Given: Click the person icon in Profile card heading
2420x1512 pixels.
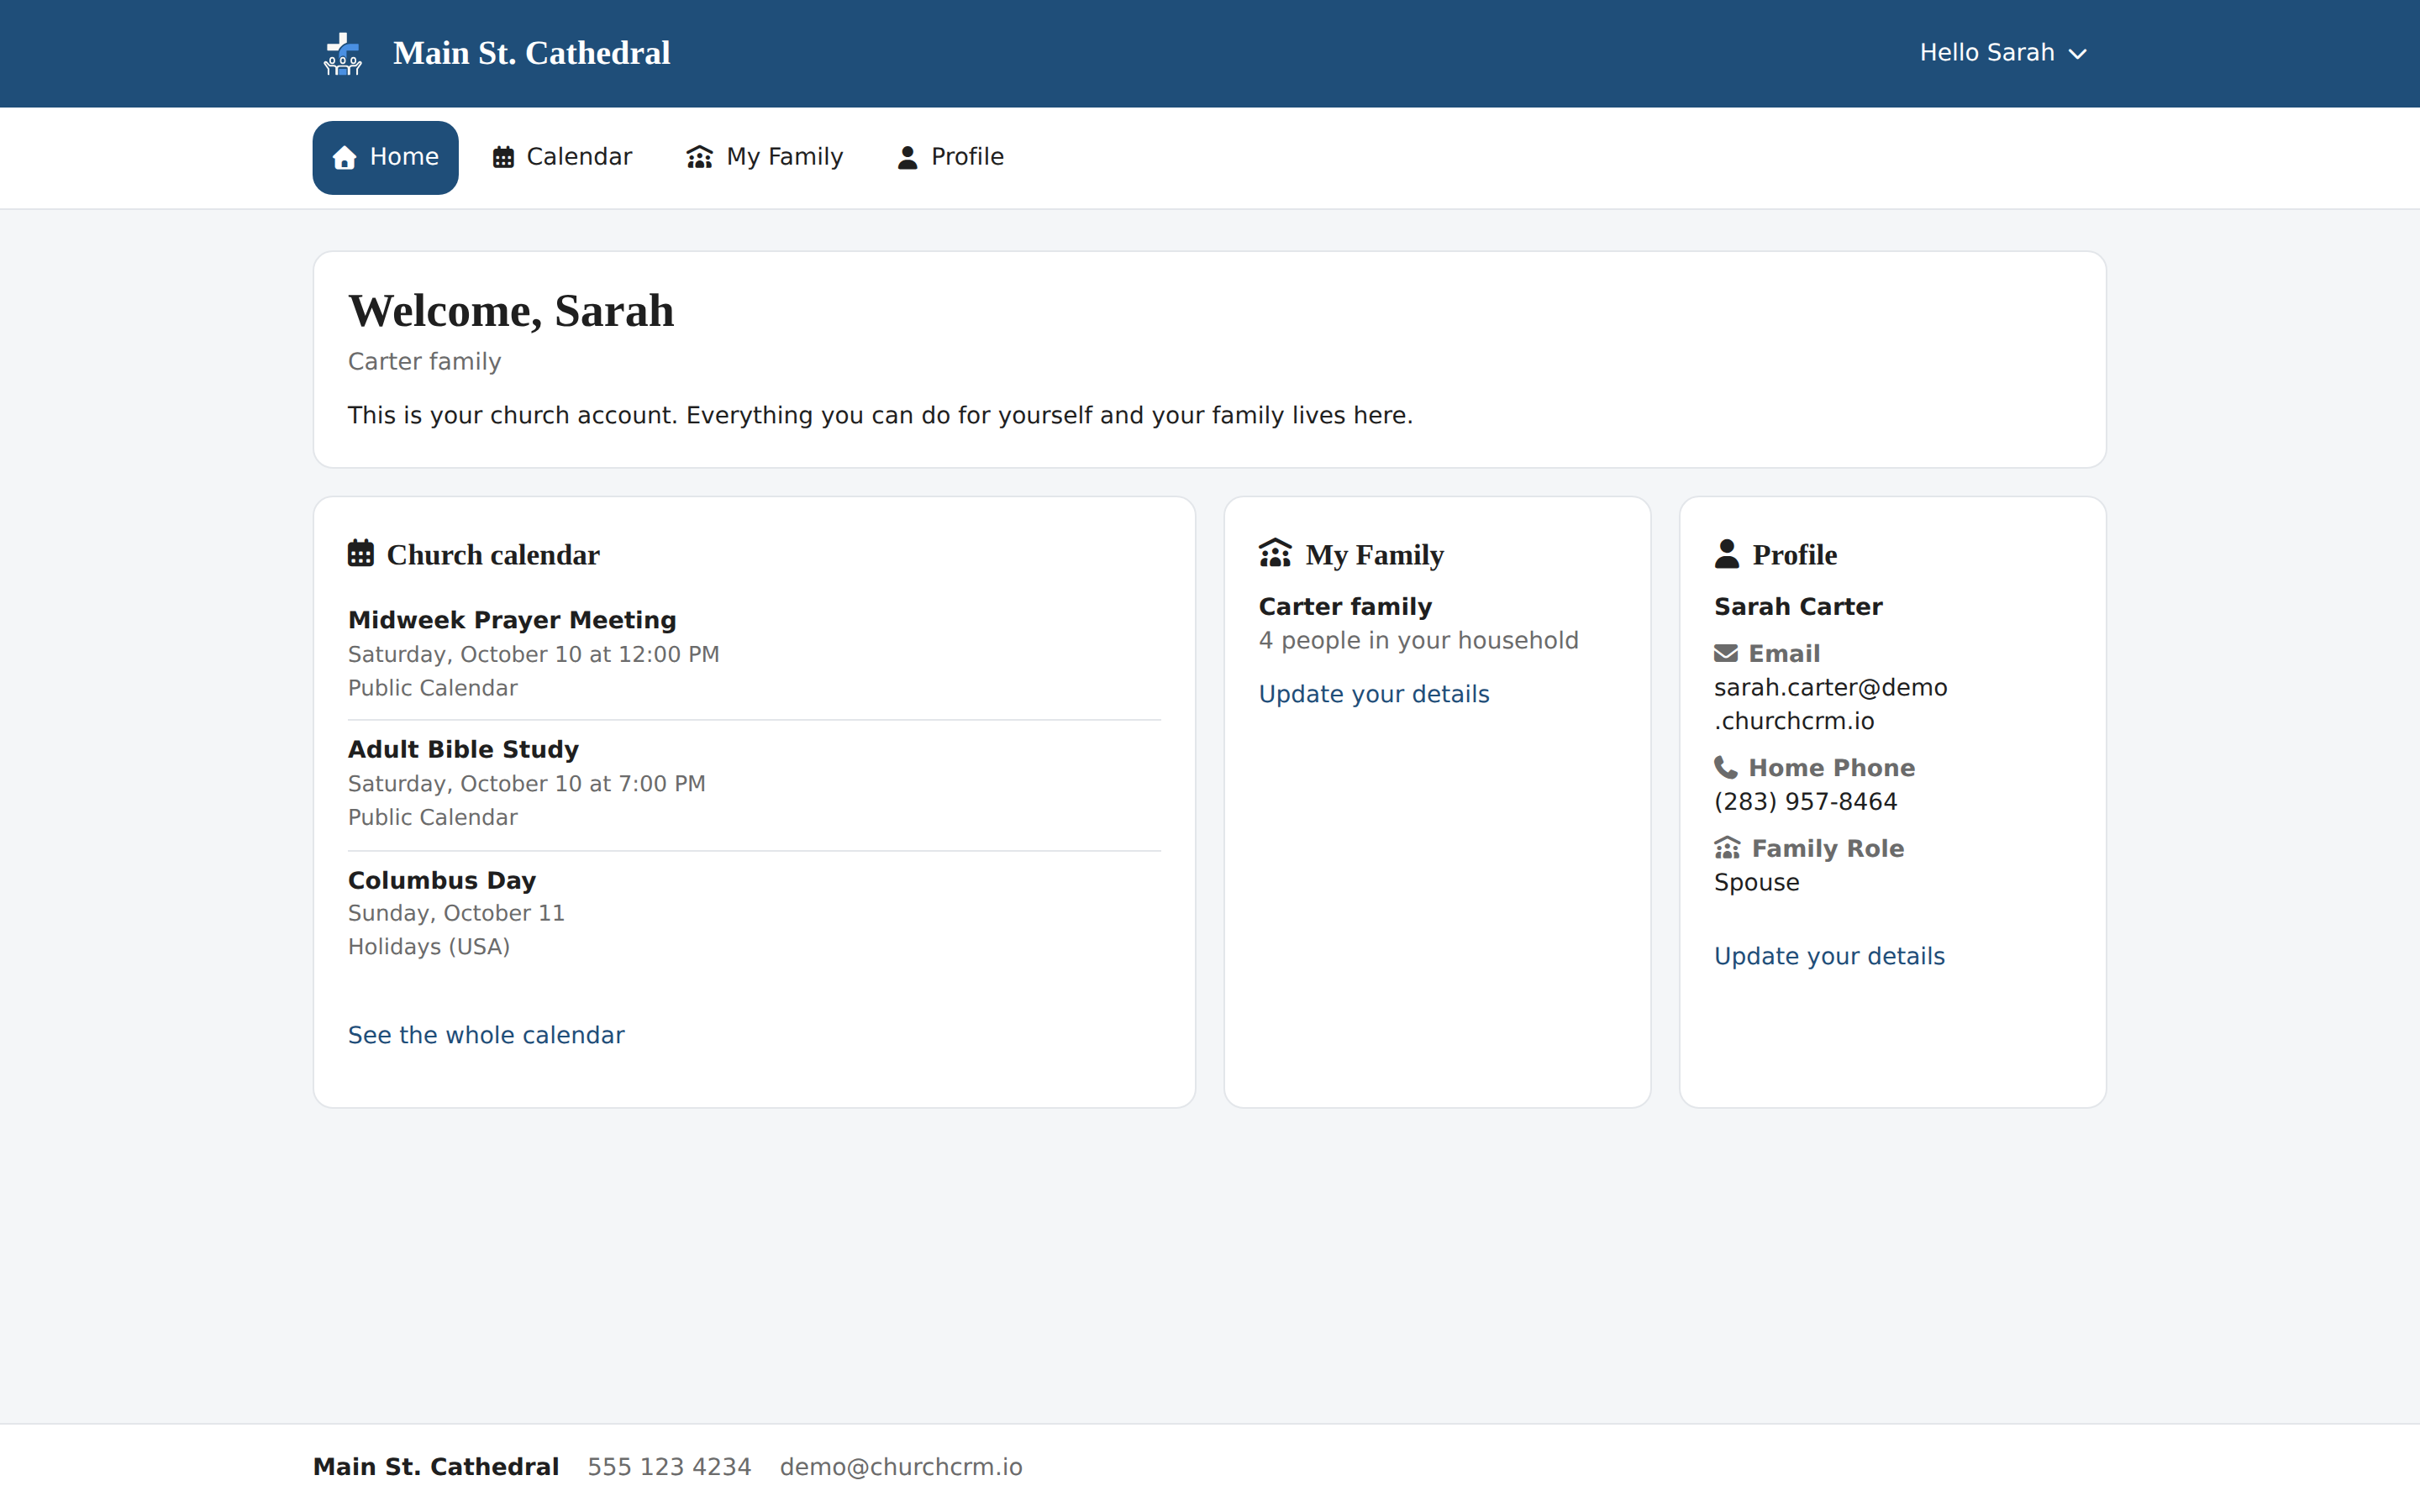Looking at the screenshot, I should pyautogui.click(x=1727, y=553).
